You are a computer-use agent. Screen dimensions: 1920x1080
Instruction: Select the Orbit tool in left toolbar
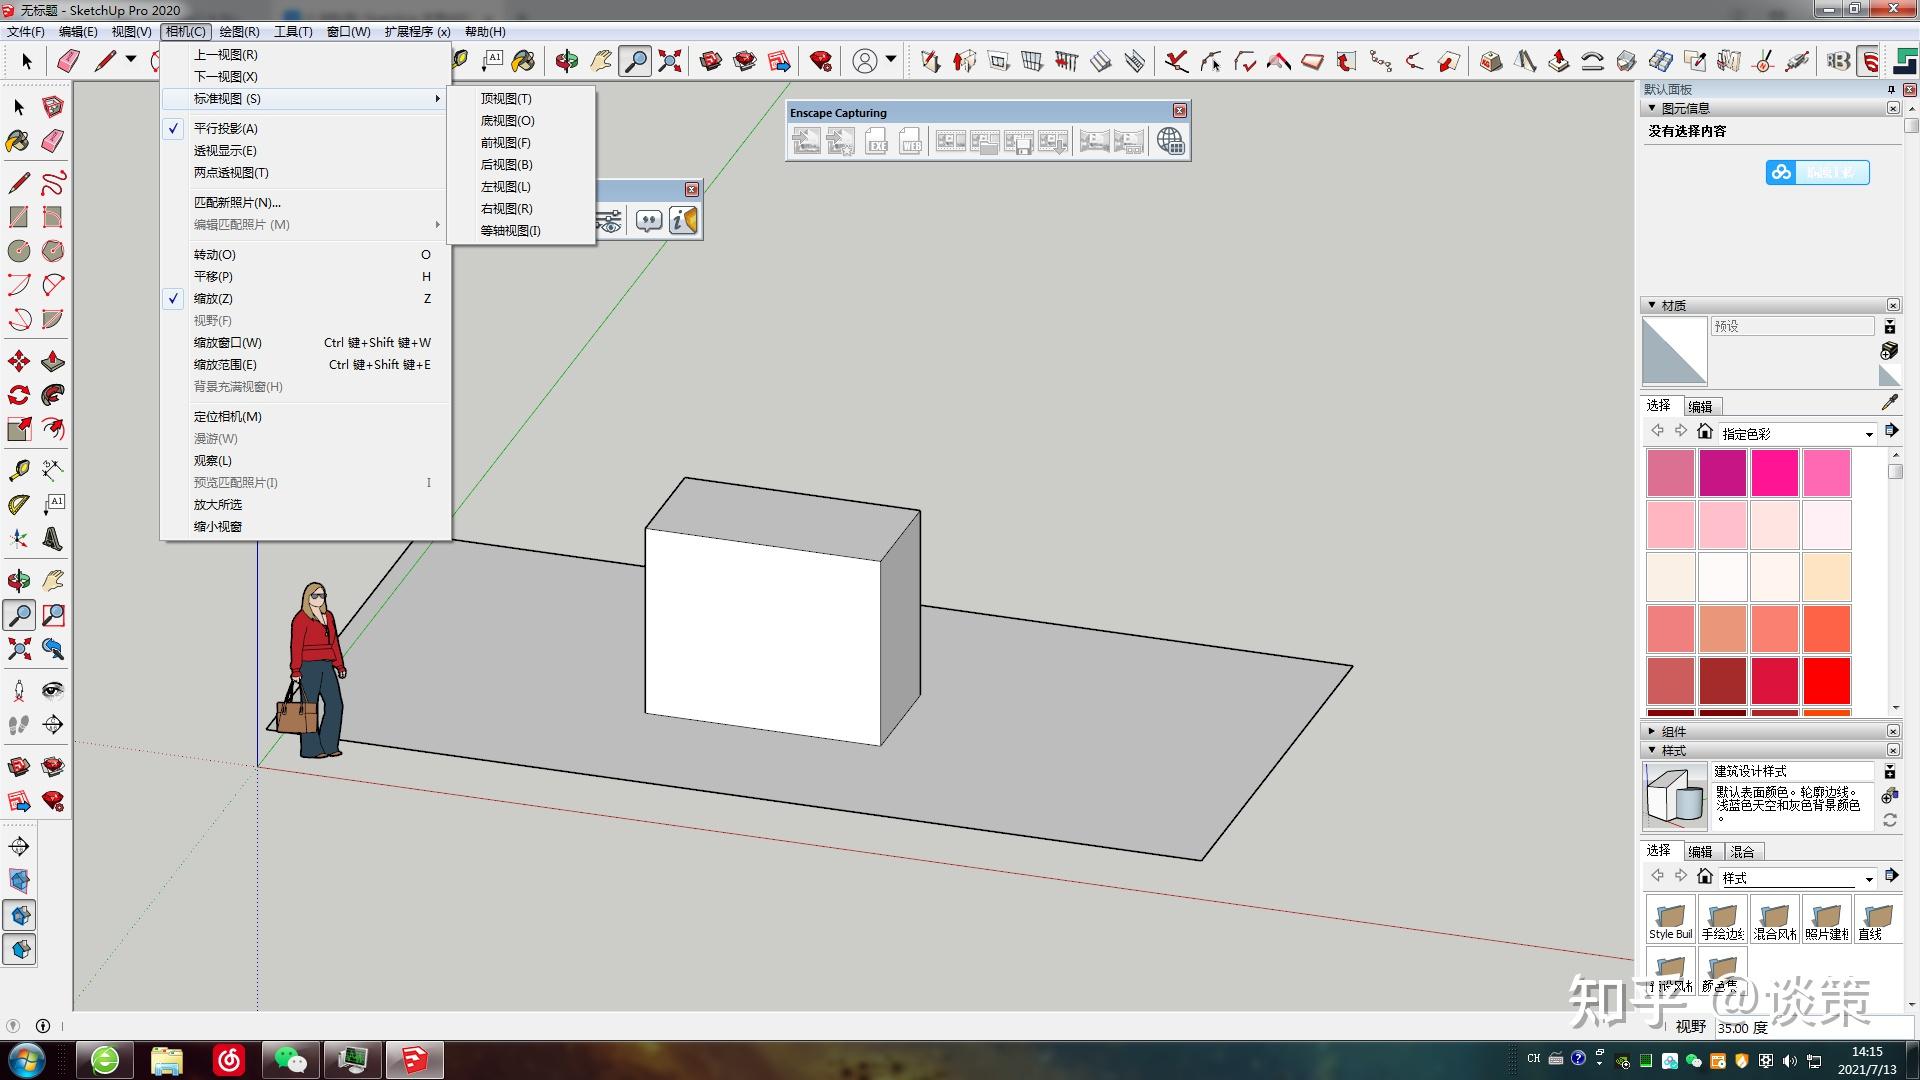pyautogui.click(x=18, y=580)
